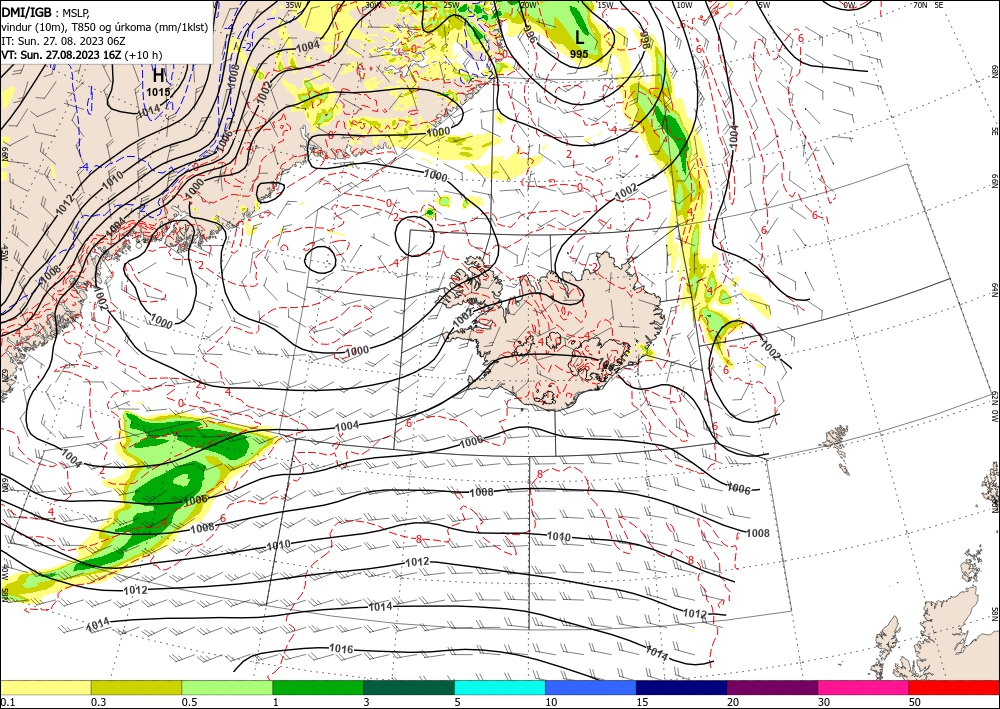This screenshot has width=1000, height=709.
Task: Select the purple 20–30 legend swatch
Action: [x=772, y=687]
